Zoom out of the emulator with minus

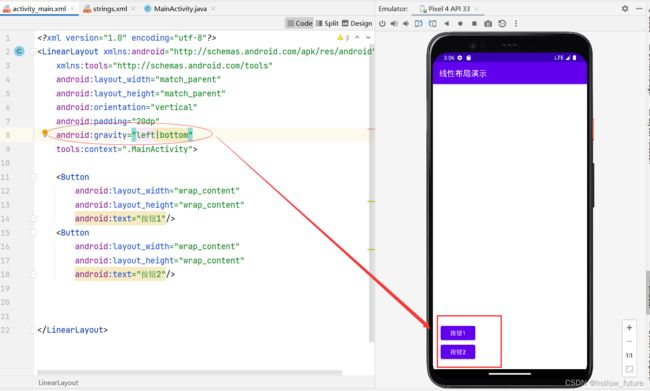tap(629, 342)
